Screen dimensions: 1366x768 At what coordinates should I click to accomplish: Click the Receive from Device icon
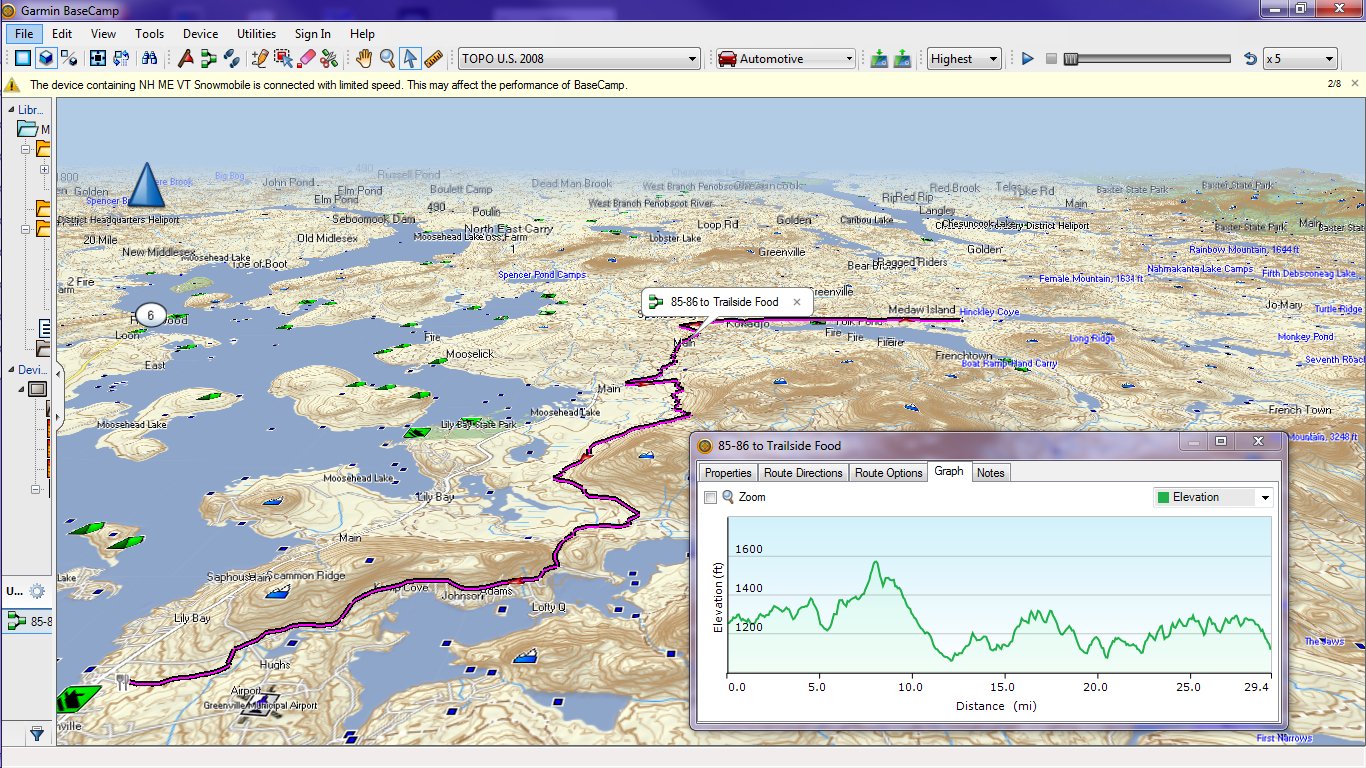tap(902, 58)
